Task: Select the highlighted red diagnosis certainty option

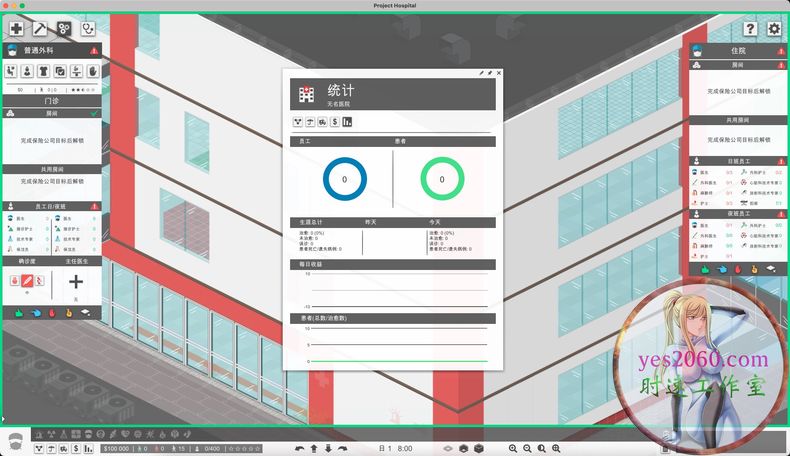Action: [x=27, y=281]
